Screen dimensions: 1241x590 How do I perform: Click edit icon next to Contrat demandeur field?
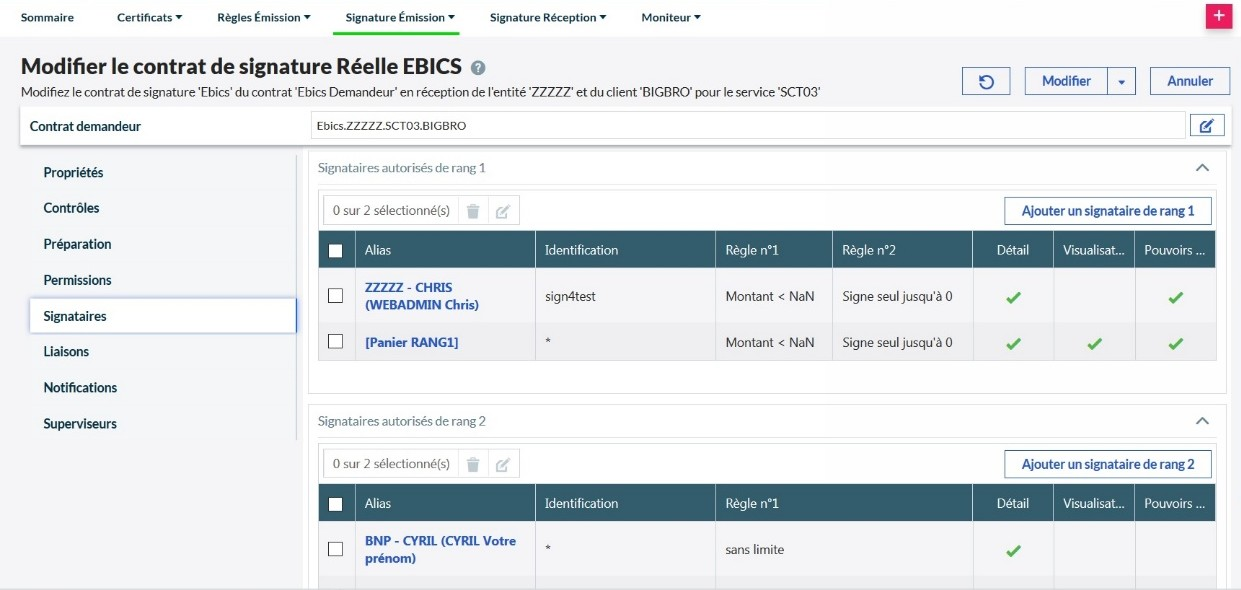coord(1206,126)
